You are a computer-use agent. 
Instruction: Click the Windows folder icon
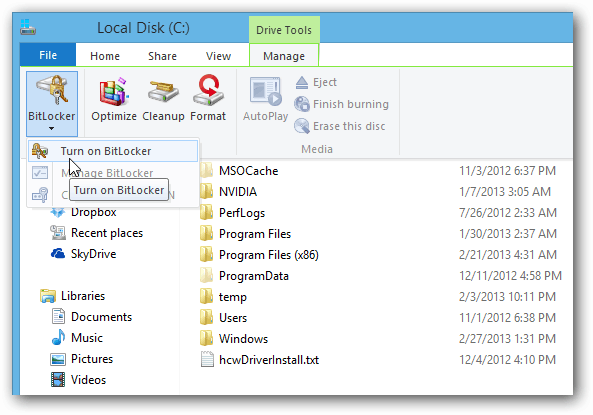[206, 339]
